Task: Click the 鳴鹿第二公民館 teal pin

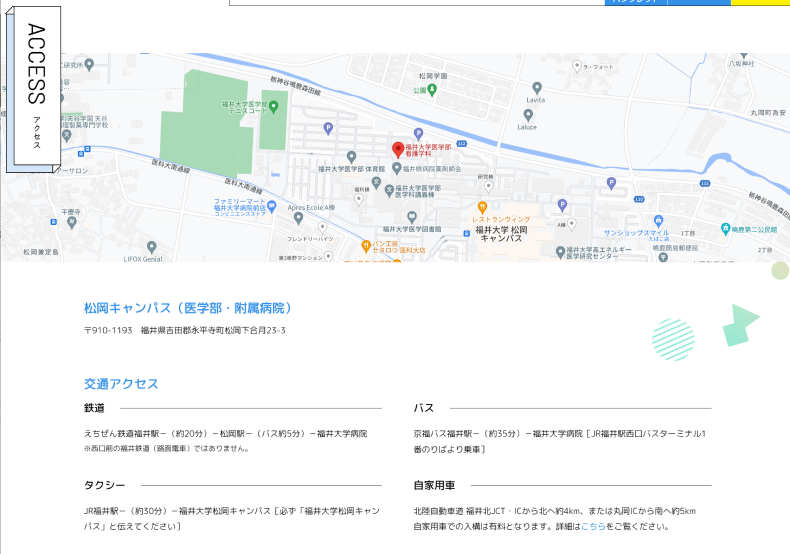Action: [x=726, y=229]
